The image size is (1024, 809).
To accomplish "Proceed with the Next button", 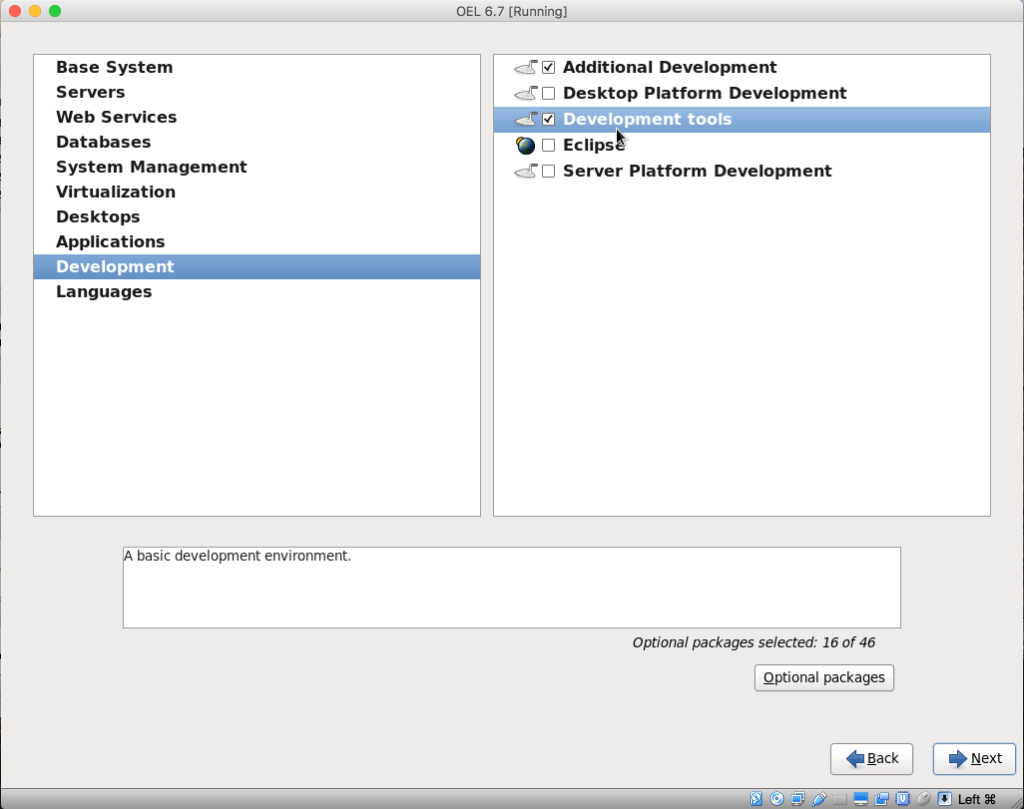I will (974, 759).
